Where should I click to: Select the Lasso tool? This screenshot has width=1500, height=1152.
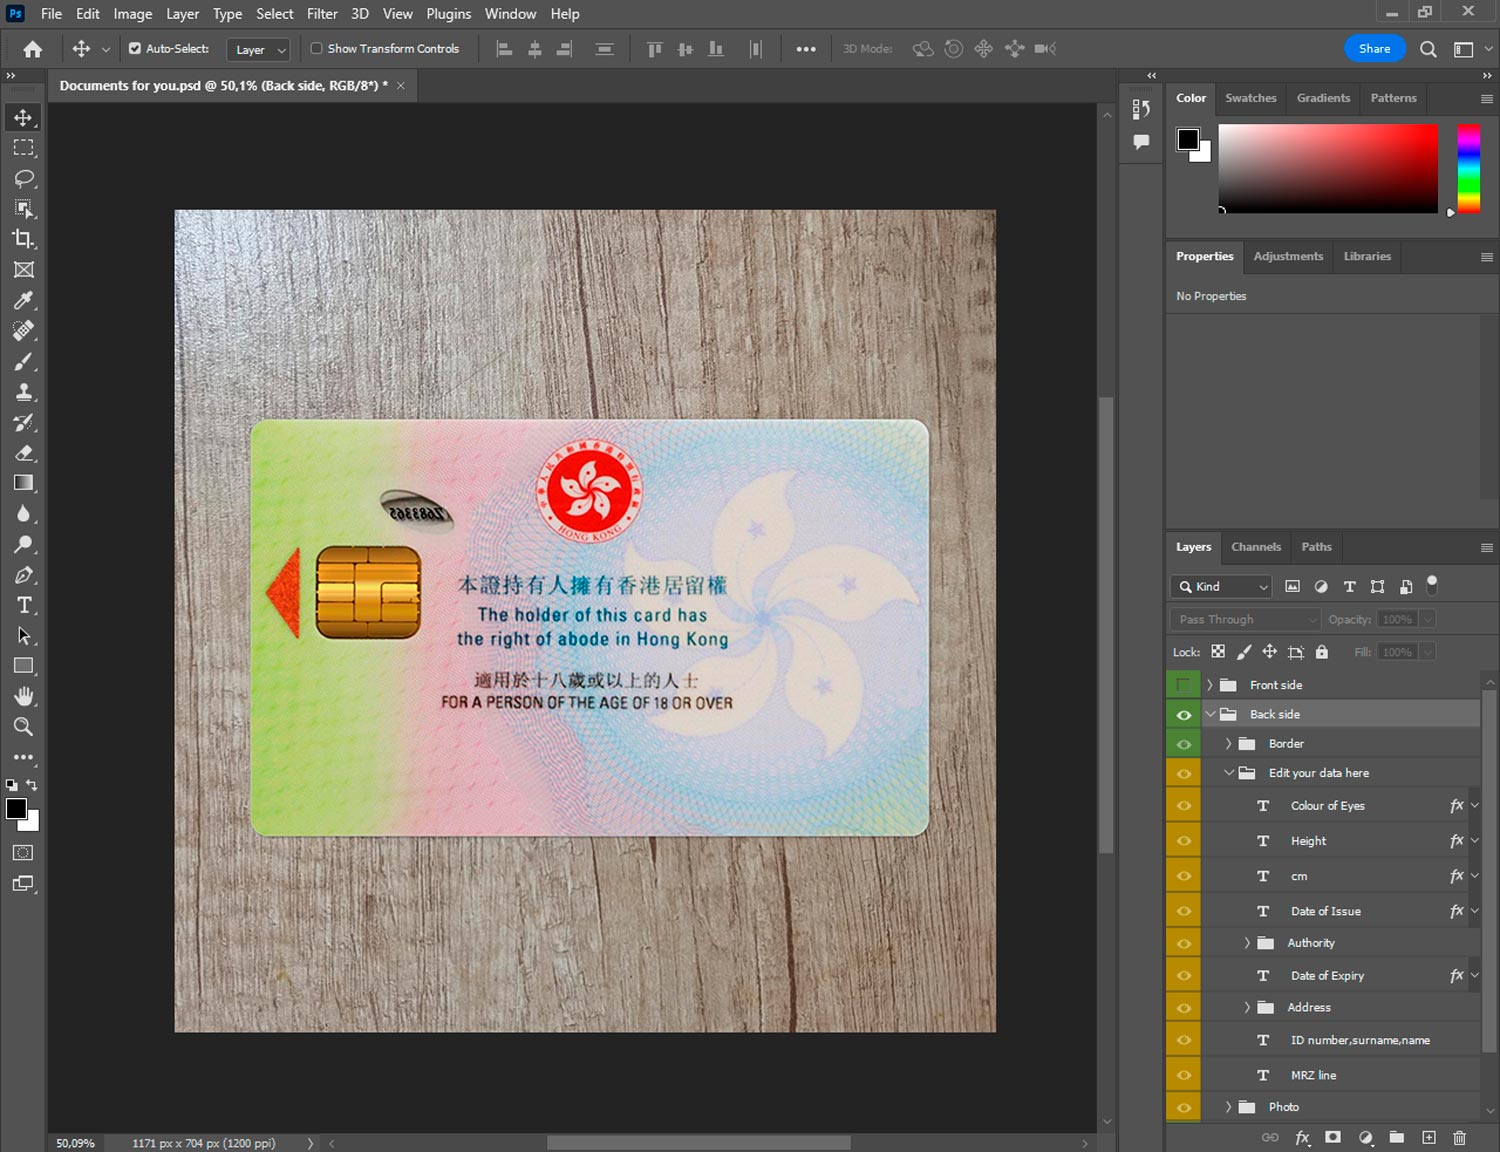point(23,178)
